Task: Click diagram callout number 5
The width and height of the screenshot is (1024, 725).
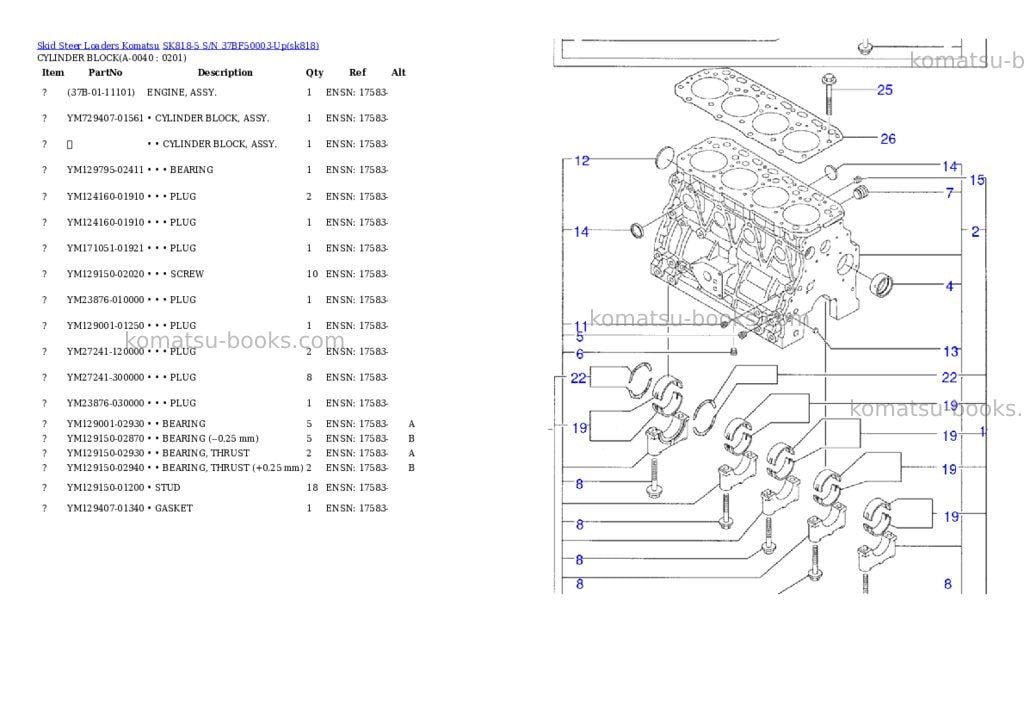Action: pos(579,338)
